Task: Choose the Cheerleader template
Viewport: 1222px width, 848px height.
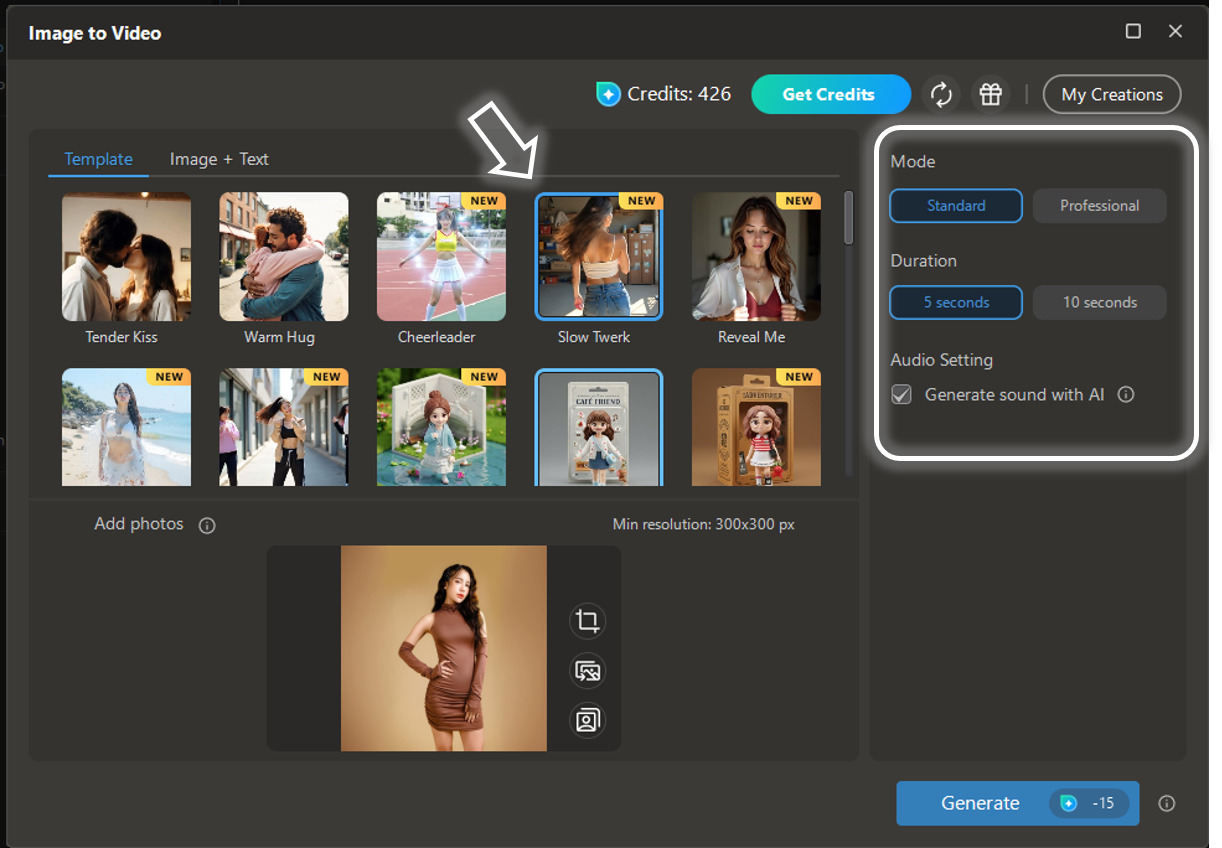Action: [441, 256]
